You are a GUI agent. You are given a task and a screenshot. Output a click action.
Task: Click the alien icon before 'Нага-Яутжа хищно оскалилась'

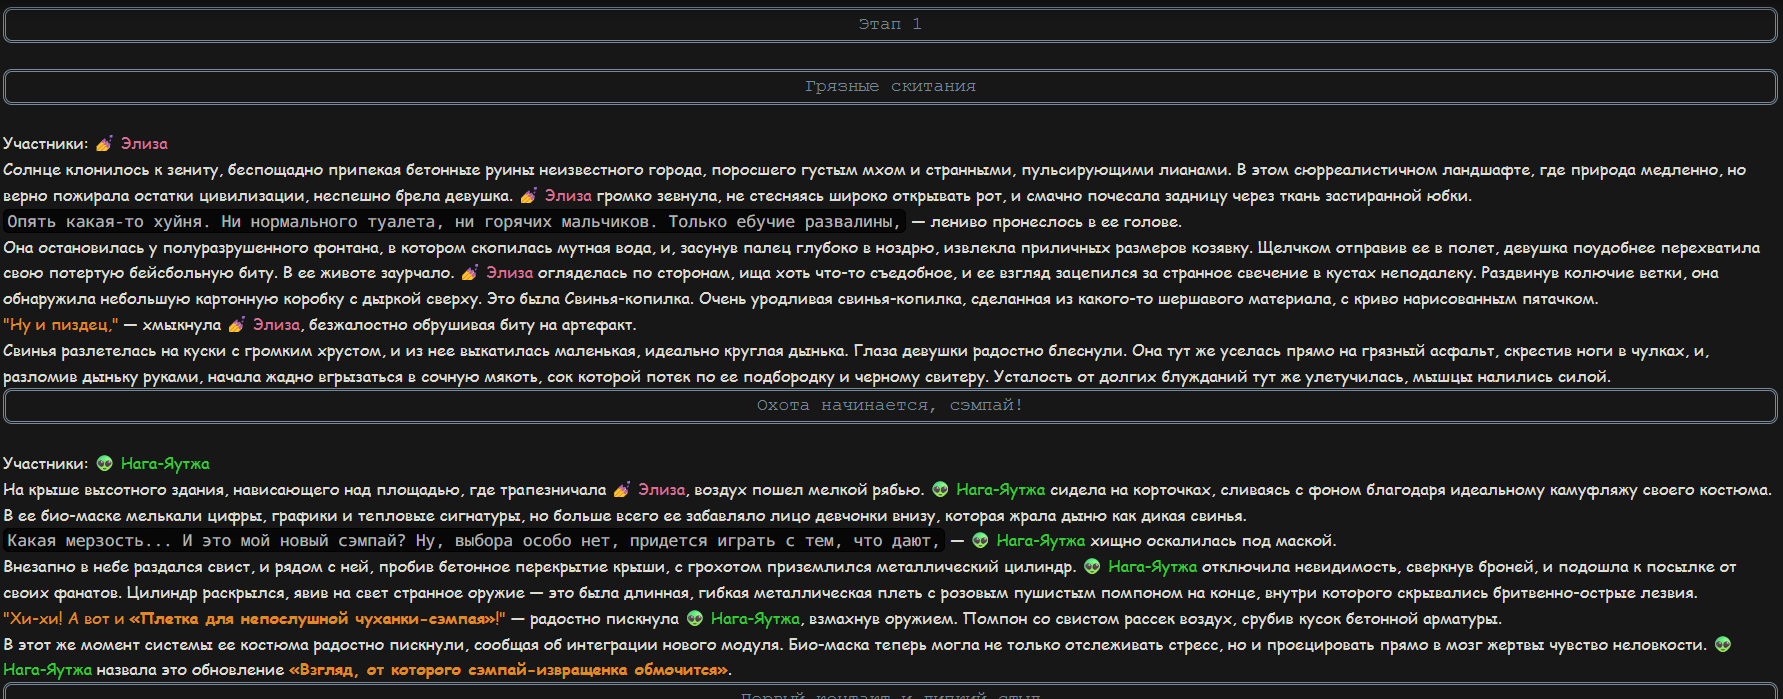click(980, 541)
